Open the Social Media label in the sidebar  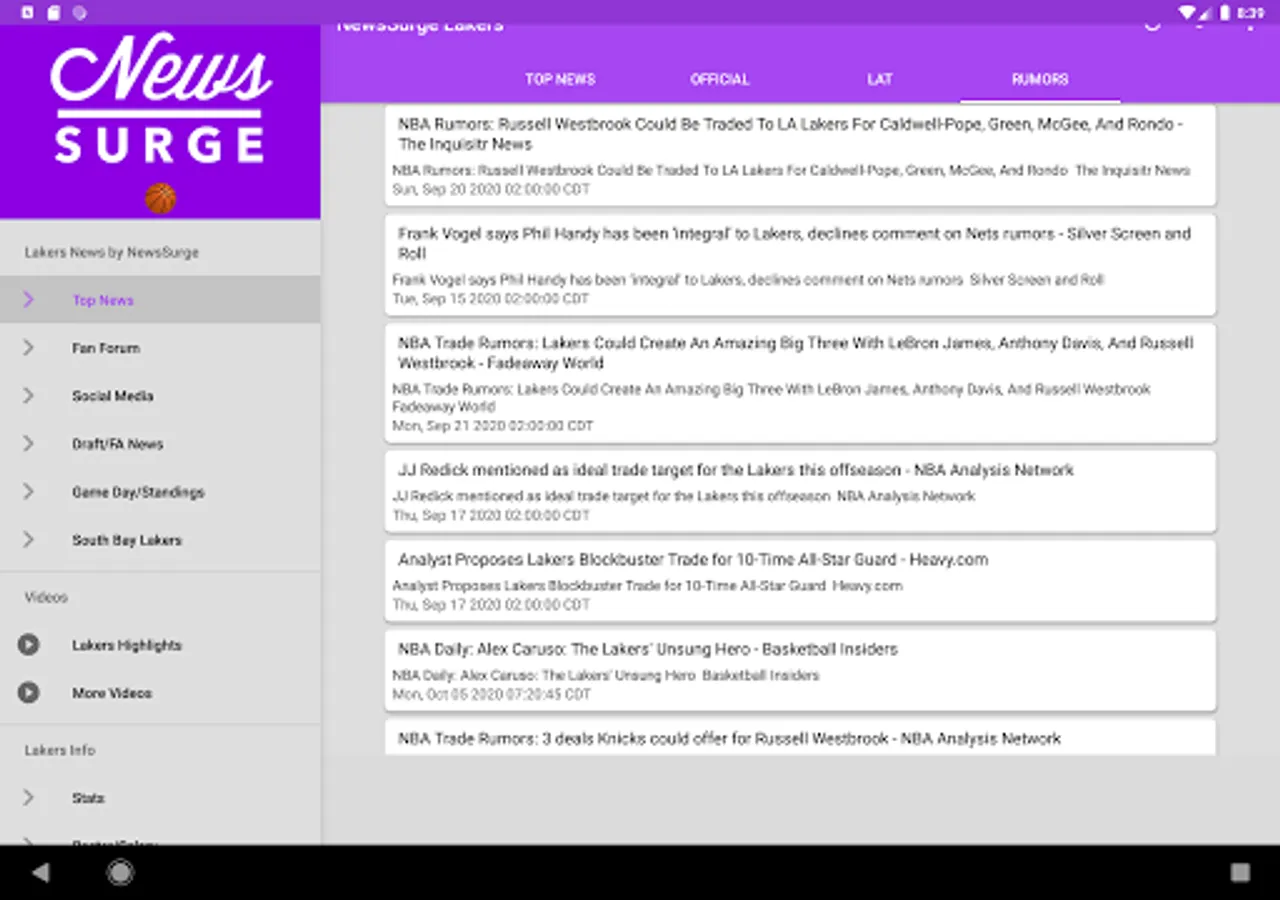(113, 396)
